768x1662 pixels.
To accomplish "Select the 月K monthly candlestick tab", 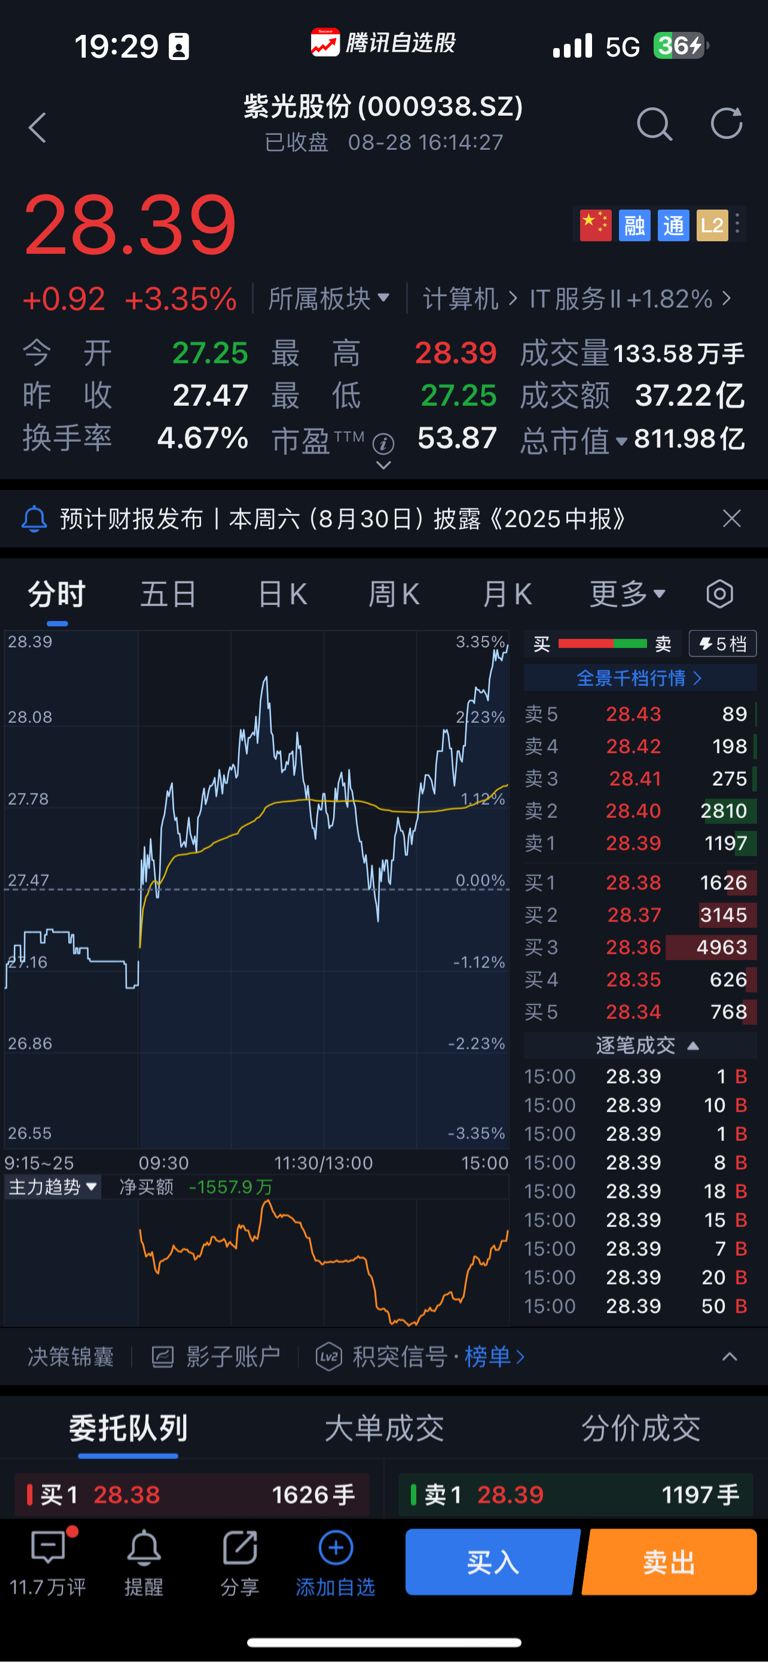I will [507, 594].
